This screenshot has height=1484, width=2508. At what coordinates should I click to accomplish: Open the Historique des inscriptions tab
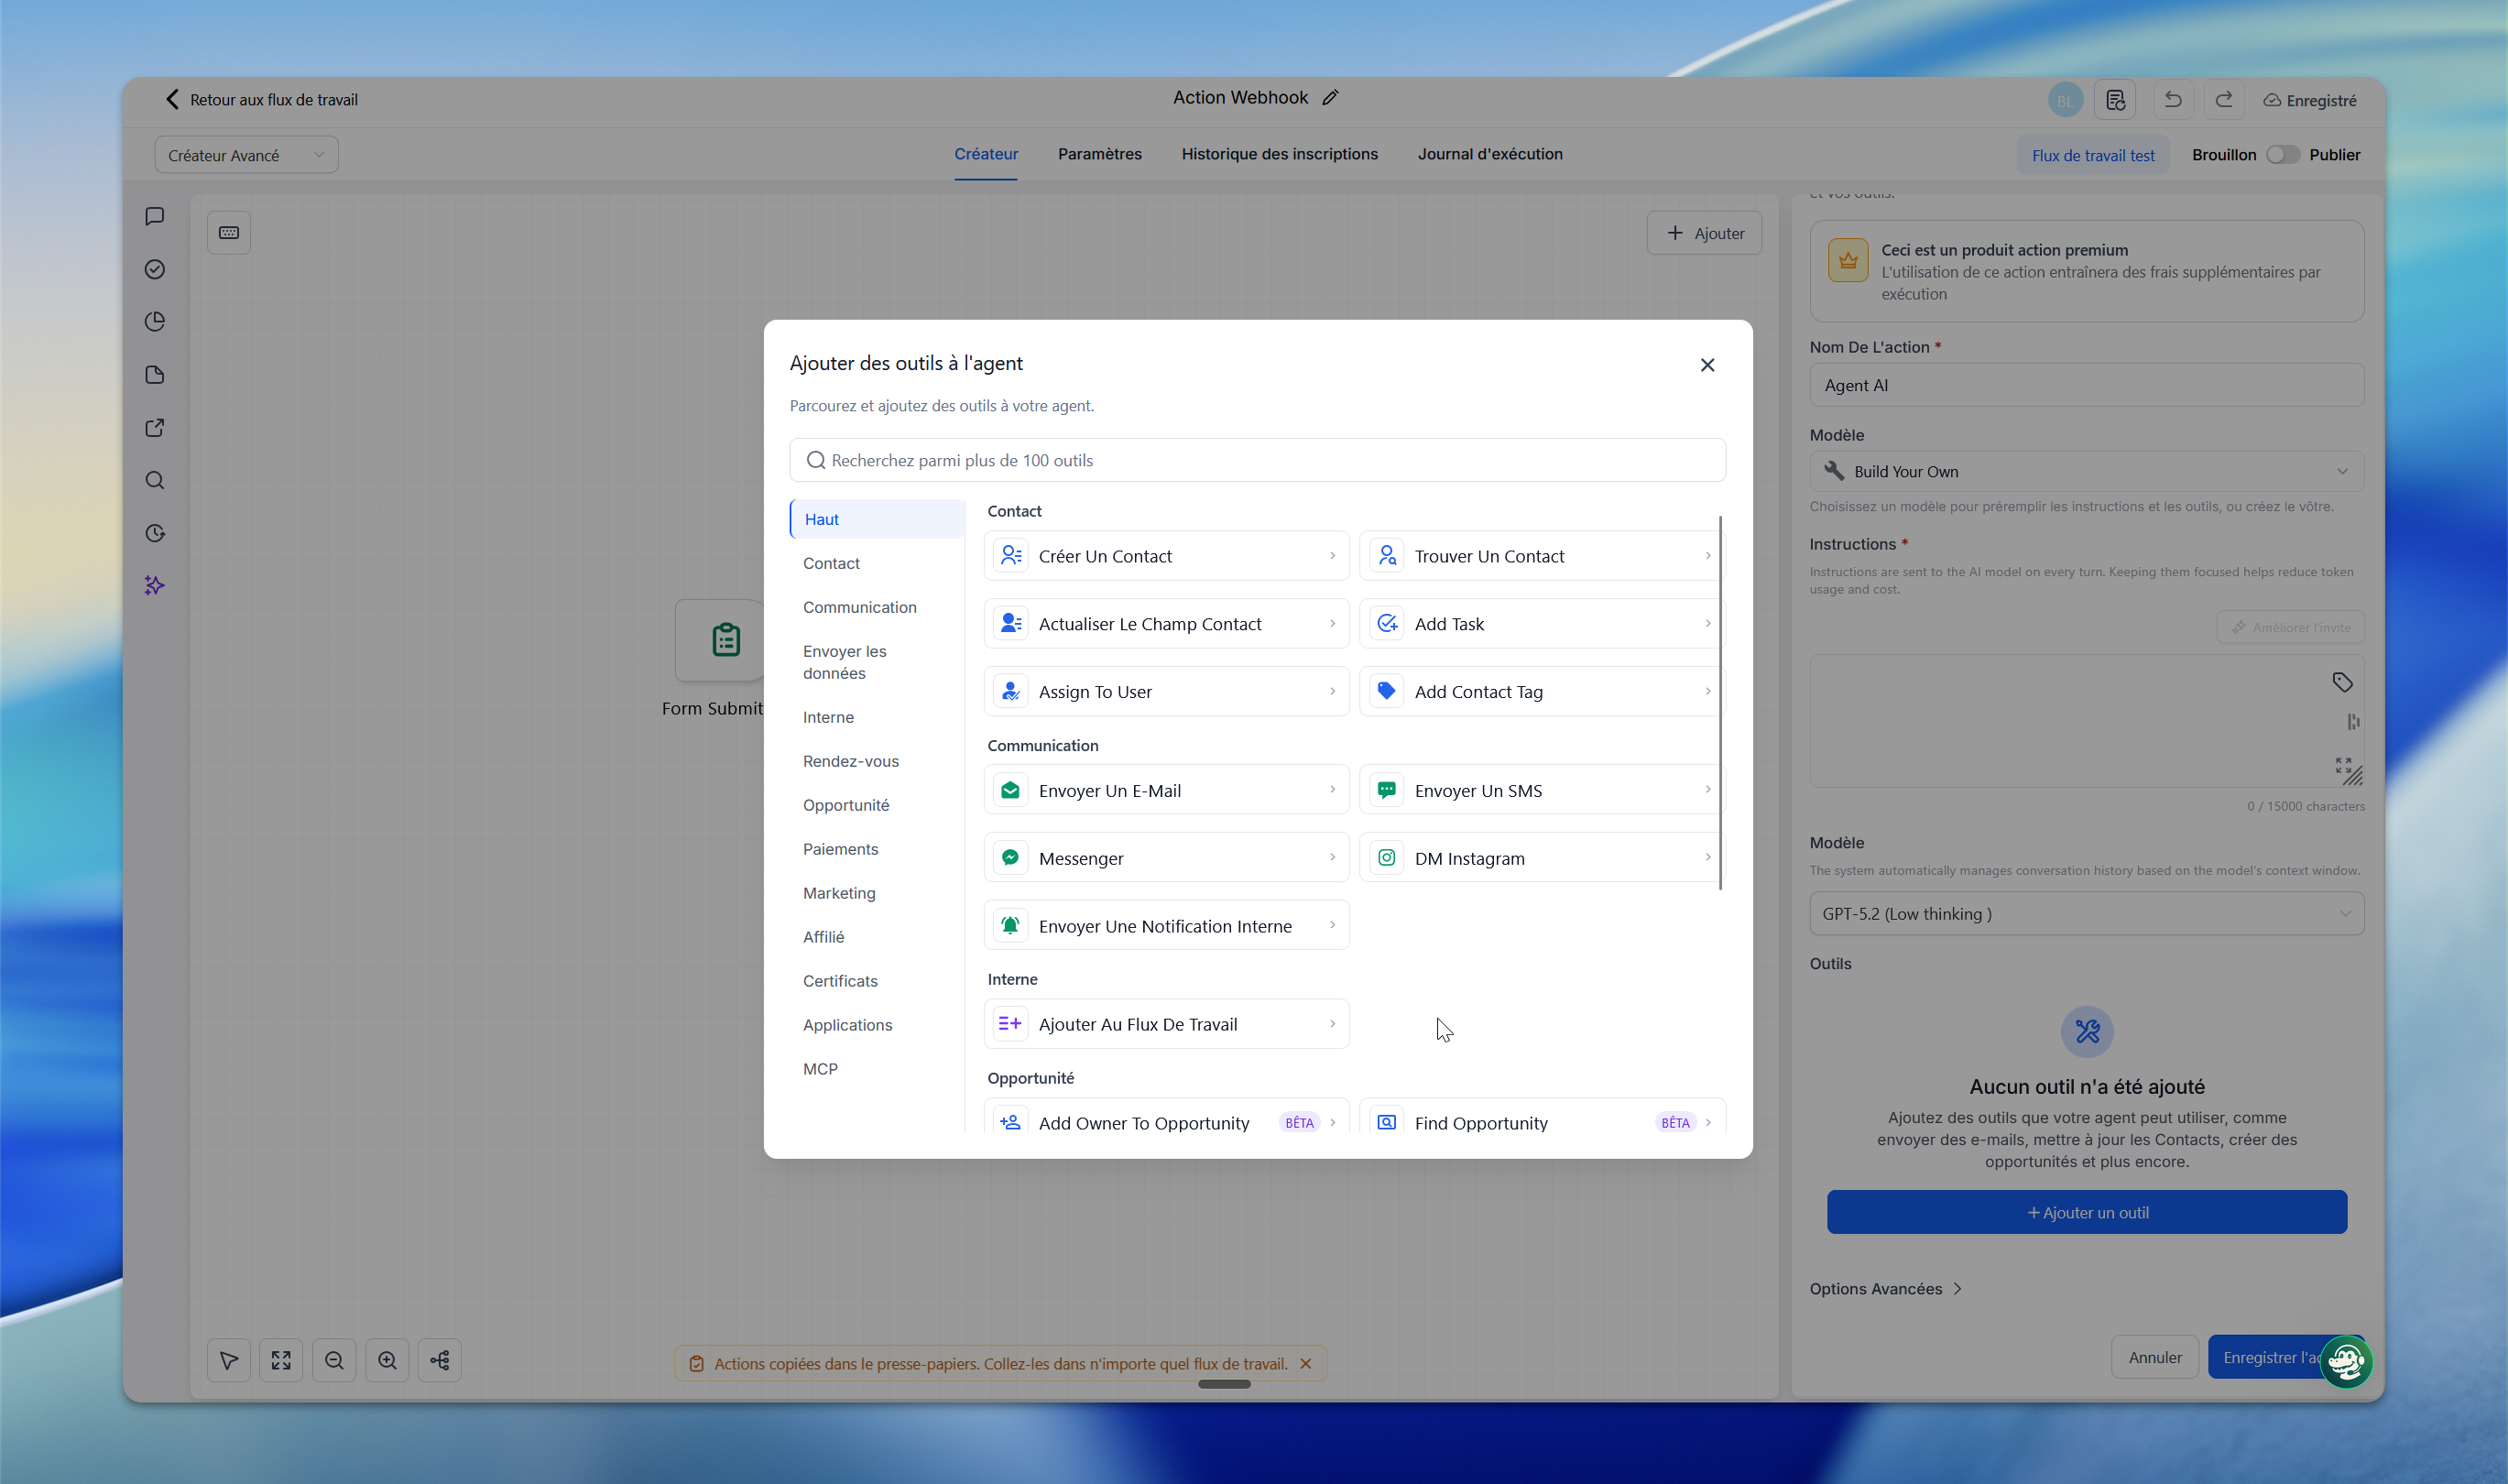tap(1280, 154)
